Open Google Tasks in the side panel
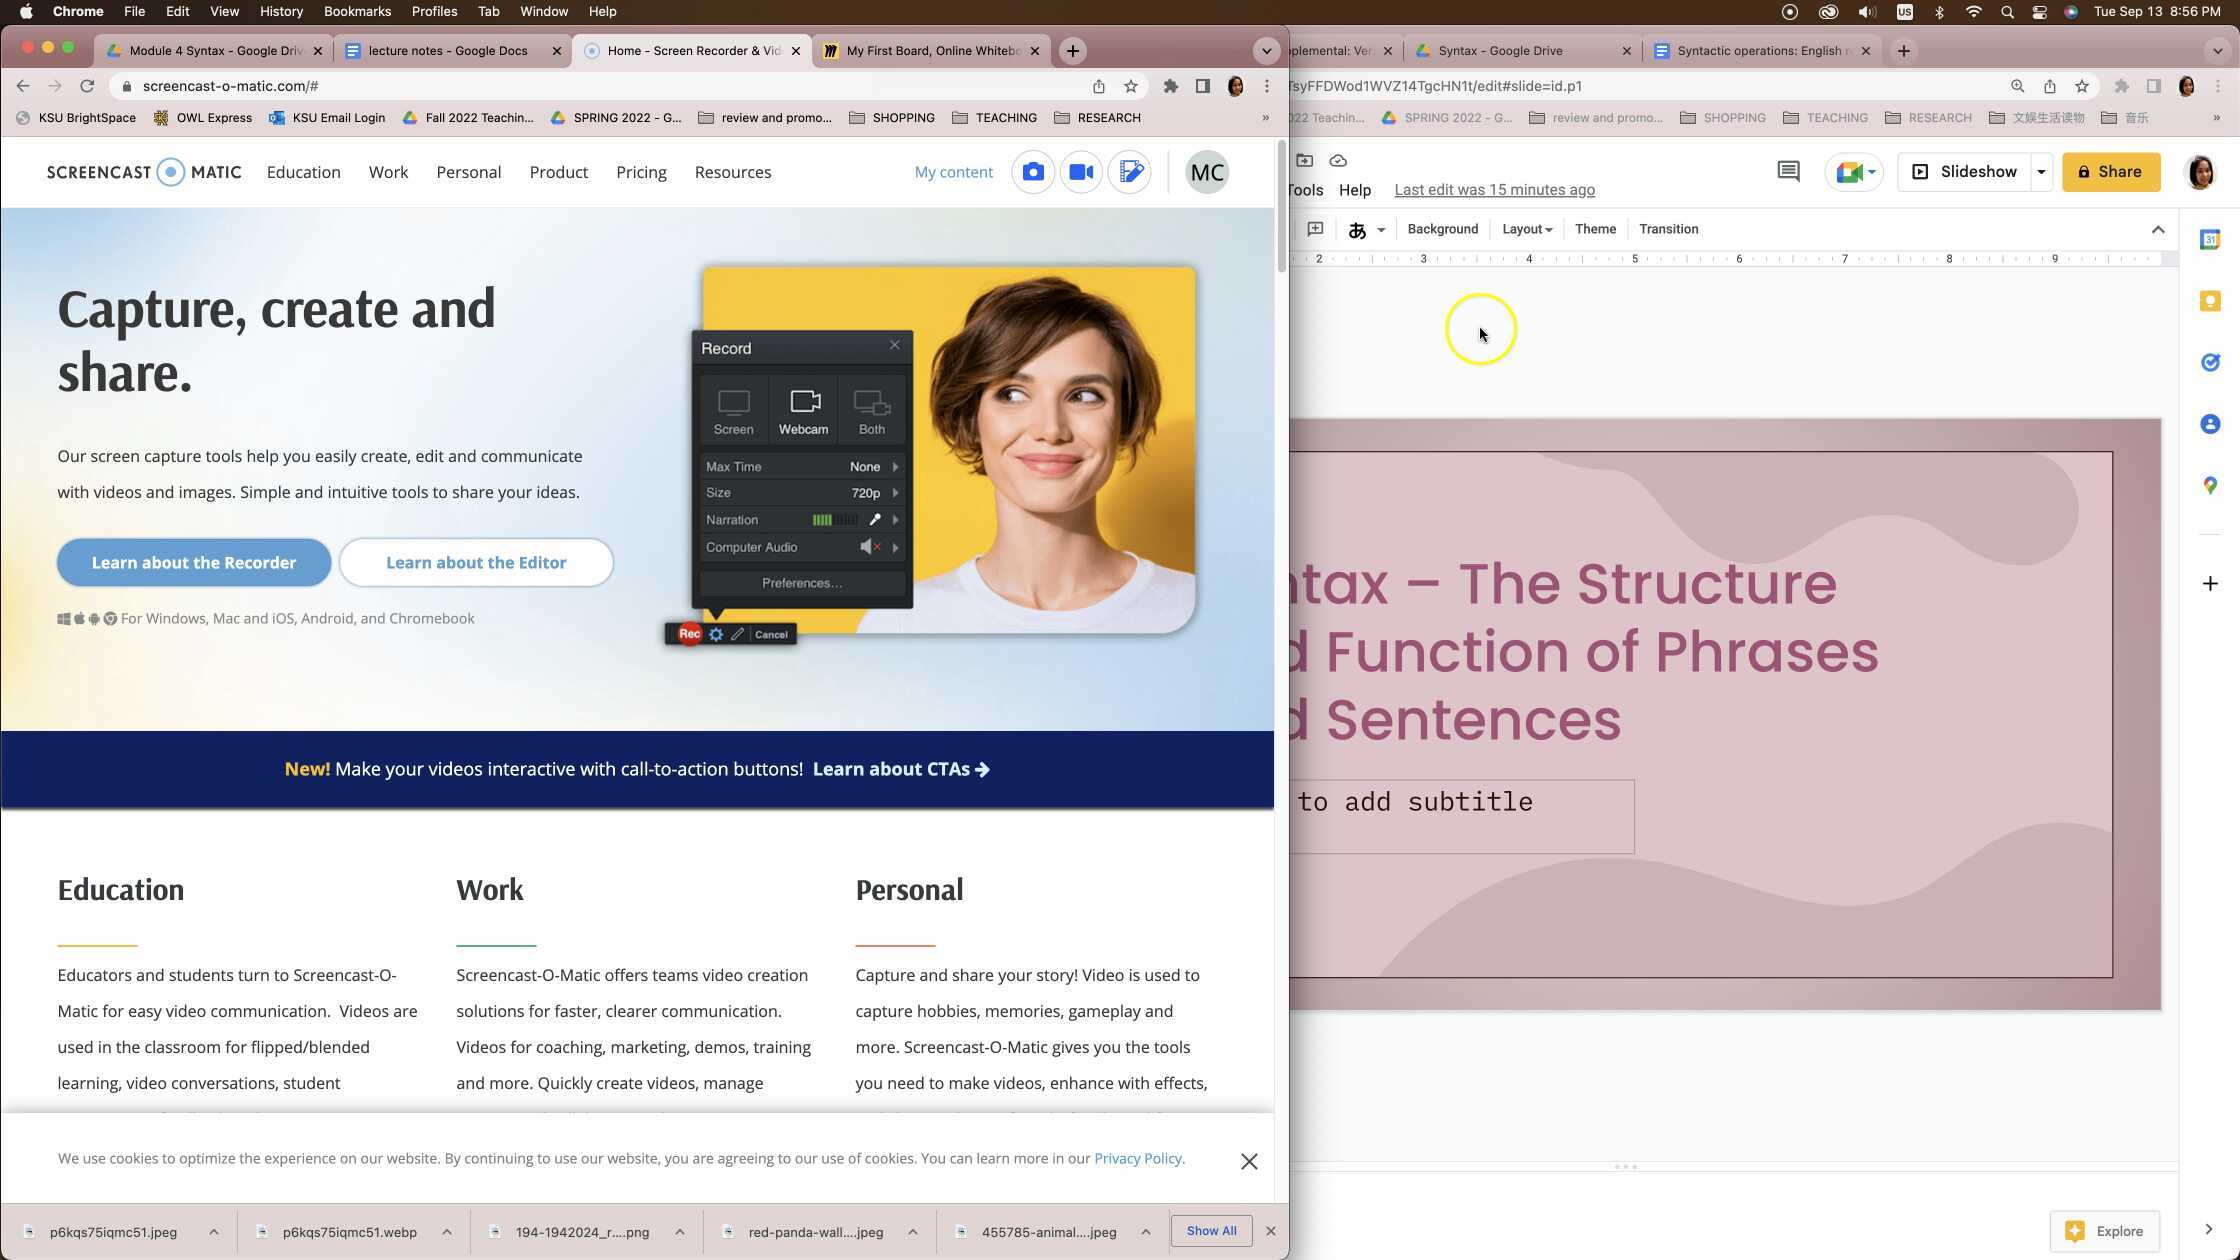The width and height of the screenshot is (2240, 1260). coord(2210,362)
